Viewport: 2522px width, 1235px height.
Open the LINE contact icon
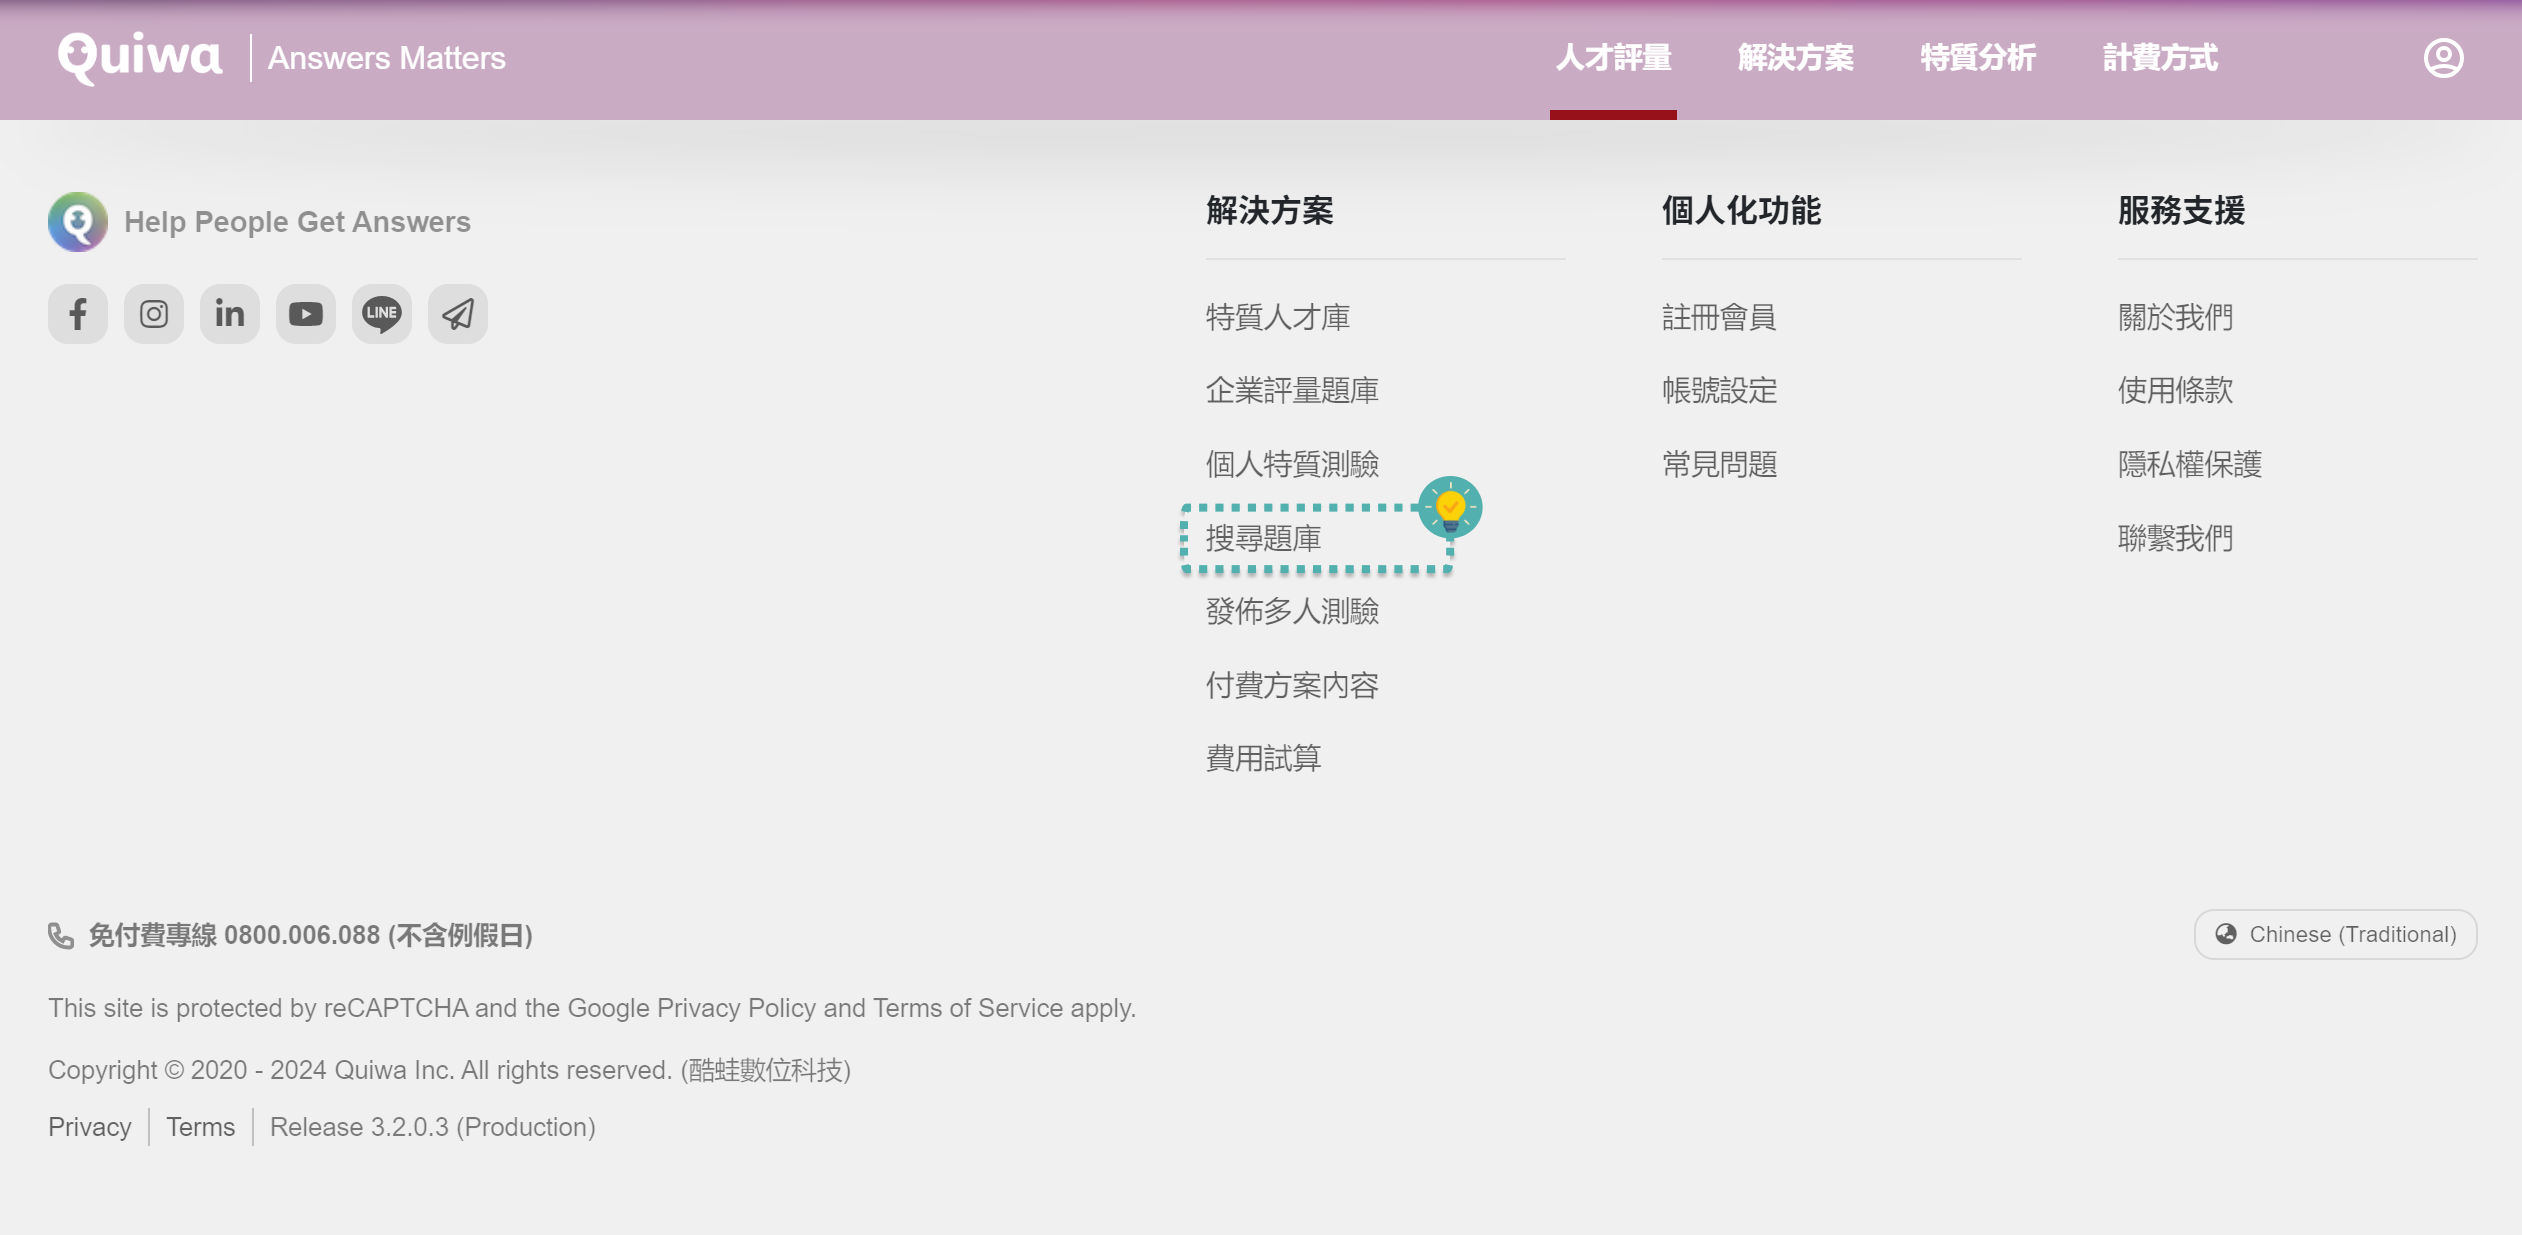(x=381, y=313)
